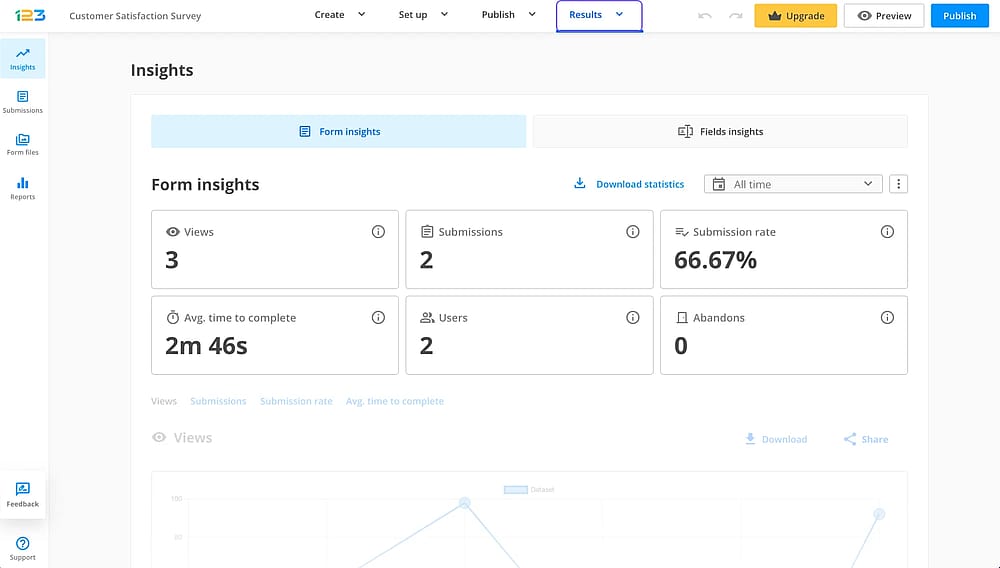
Task: Open Insights in the left sidebar
Action: pos(23,59)
